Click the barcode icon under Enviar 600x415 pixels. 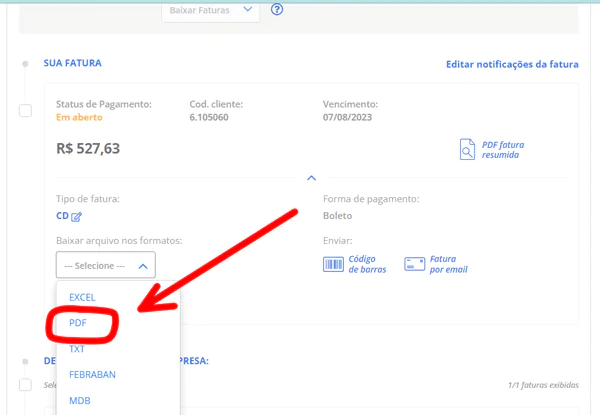[332, 264]
